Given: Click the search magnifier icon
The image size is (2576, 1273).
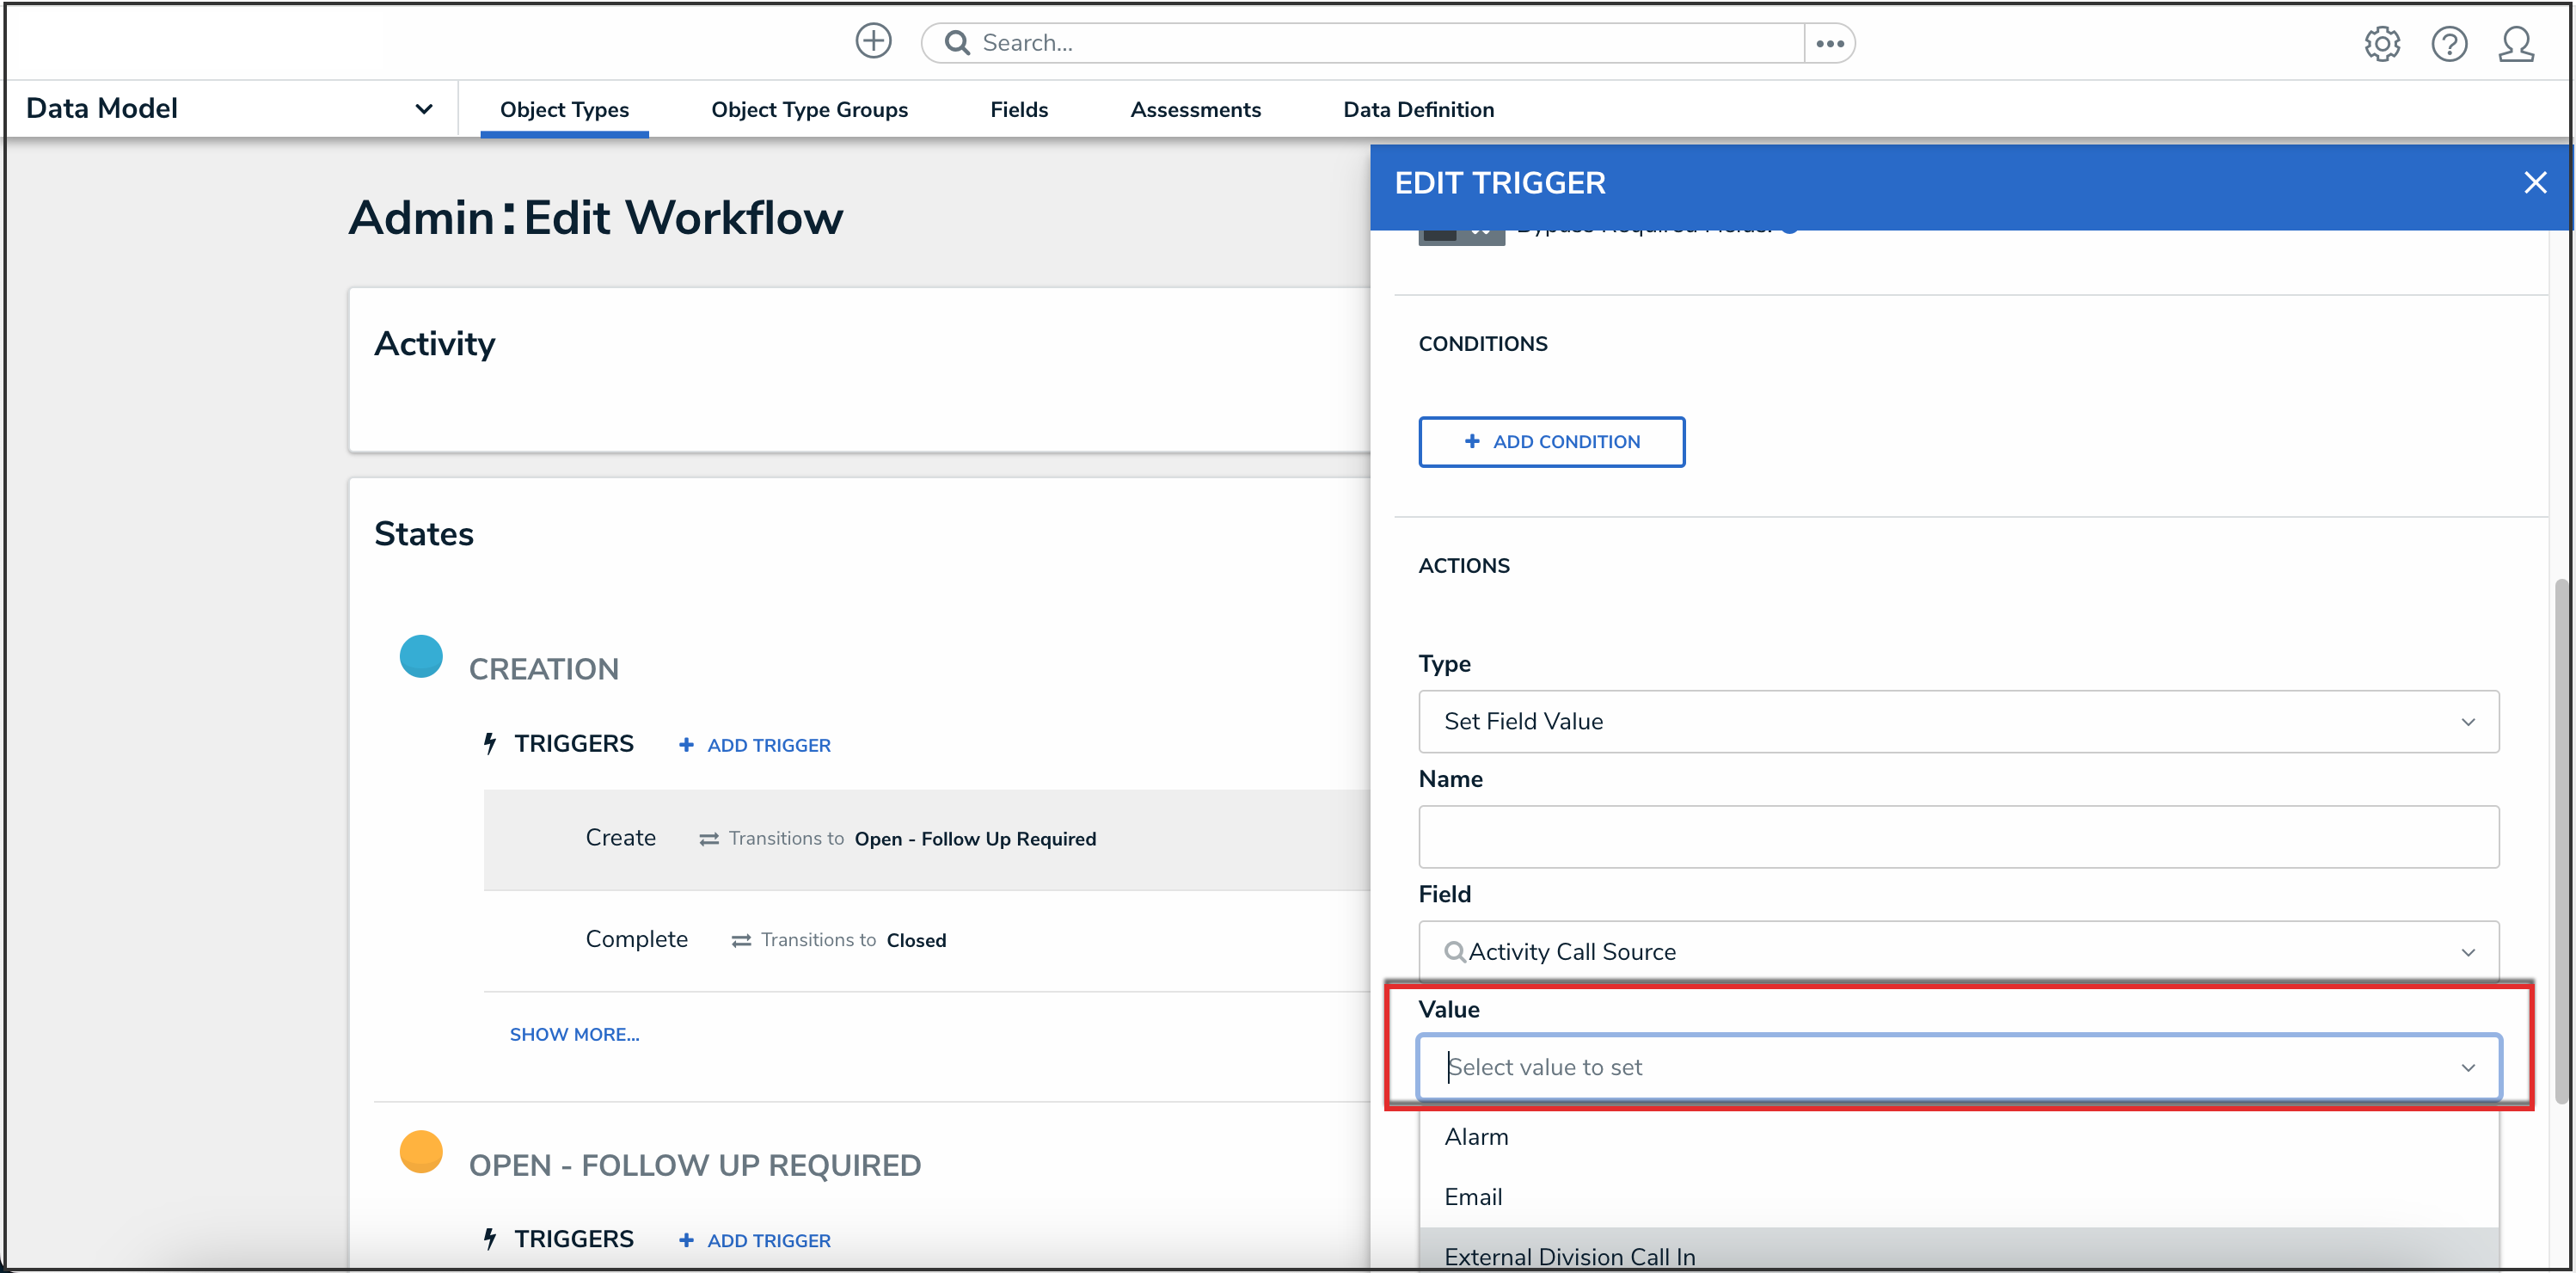Looking at the screenshot, I should tap(957, 43).
